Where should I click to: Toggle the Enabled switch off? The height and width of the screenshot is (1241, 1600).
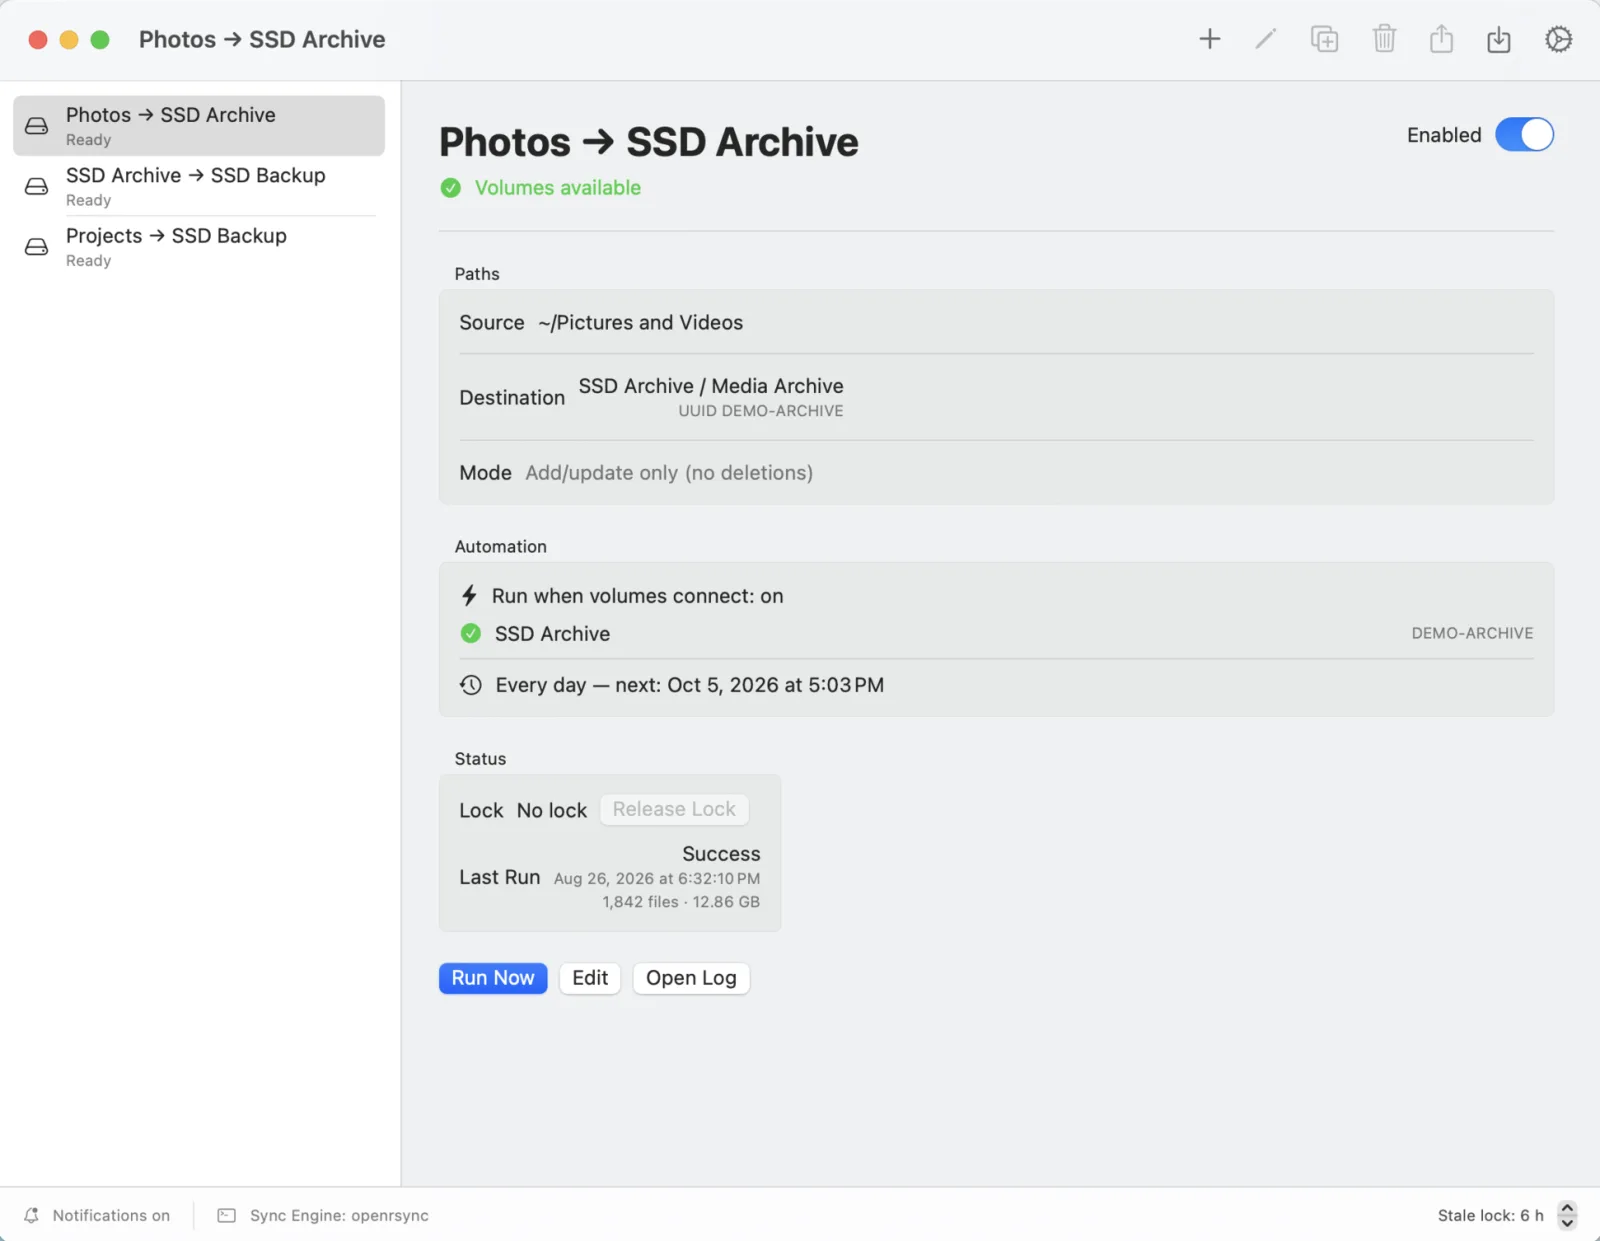coord(1524,135)
